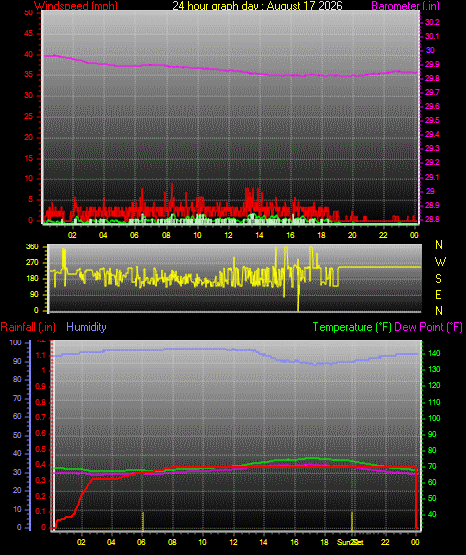Click the '28.9' barometer axis value
Viewport: 466px width, 555px height.
click(432, 205)
